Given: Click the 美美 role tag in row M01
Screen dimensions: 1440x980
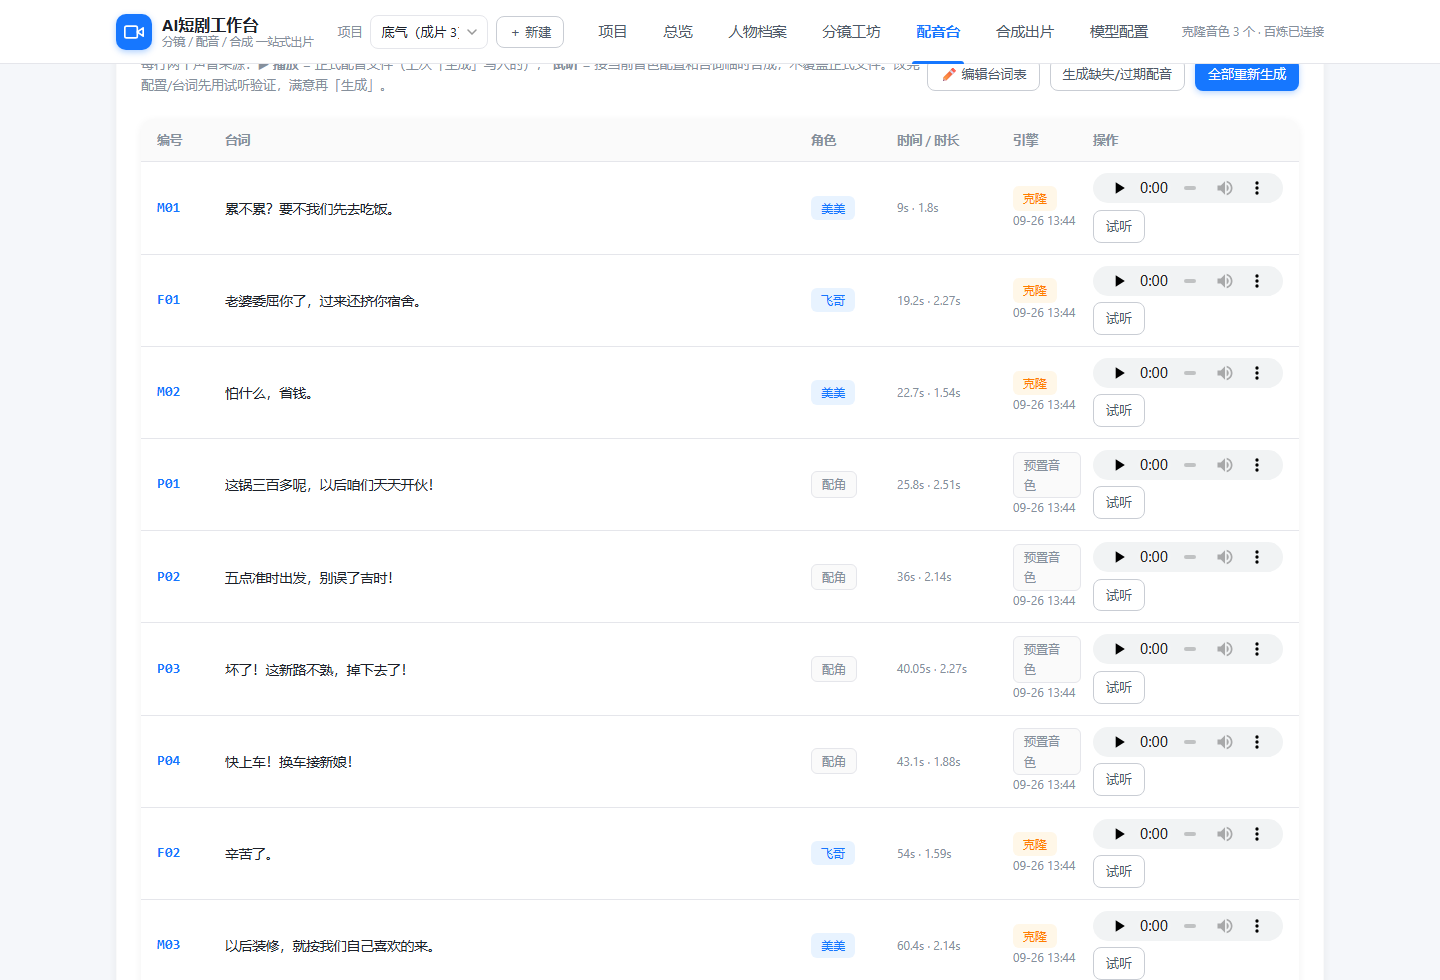Looking at the screenshot, I should [x=833, y=208].
